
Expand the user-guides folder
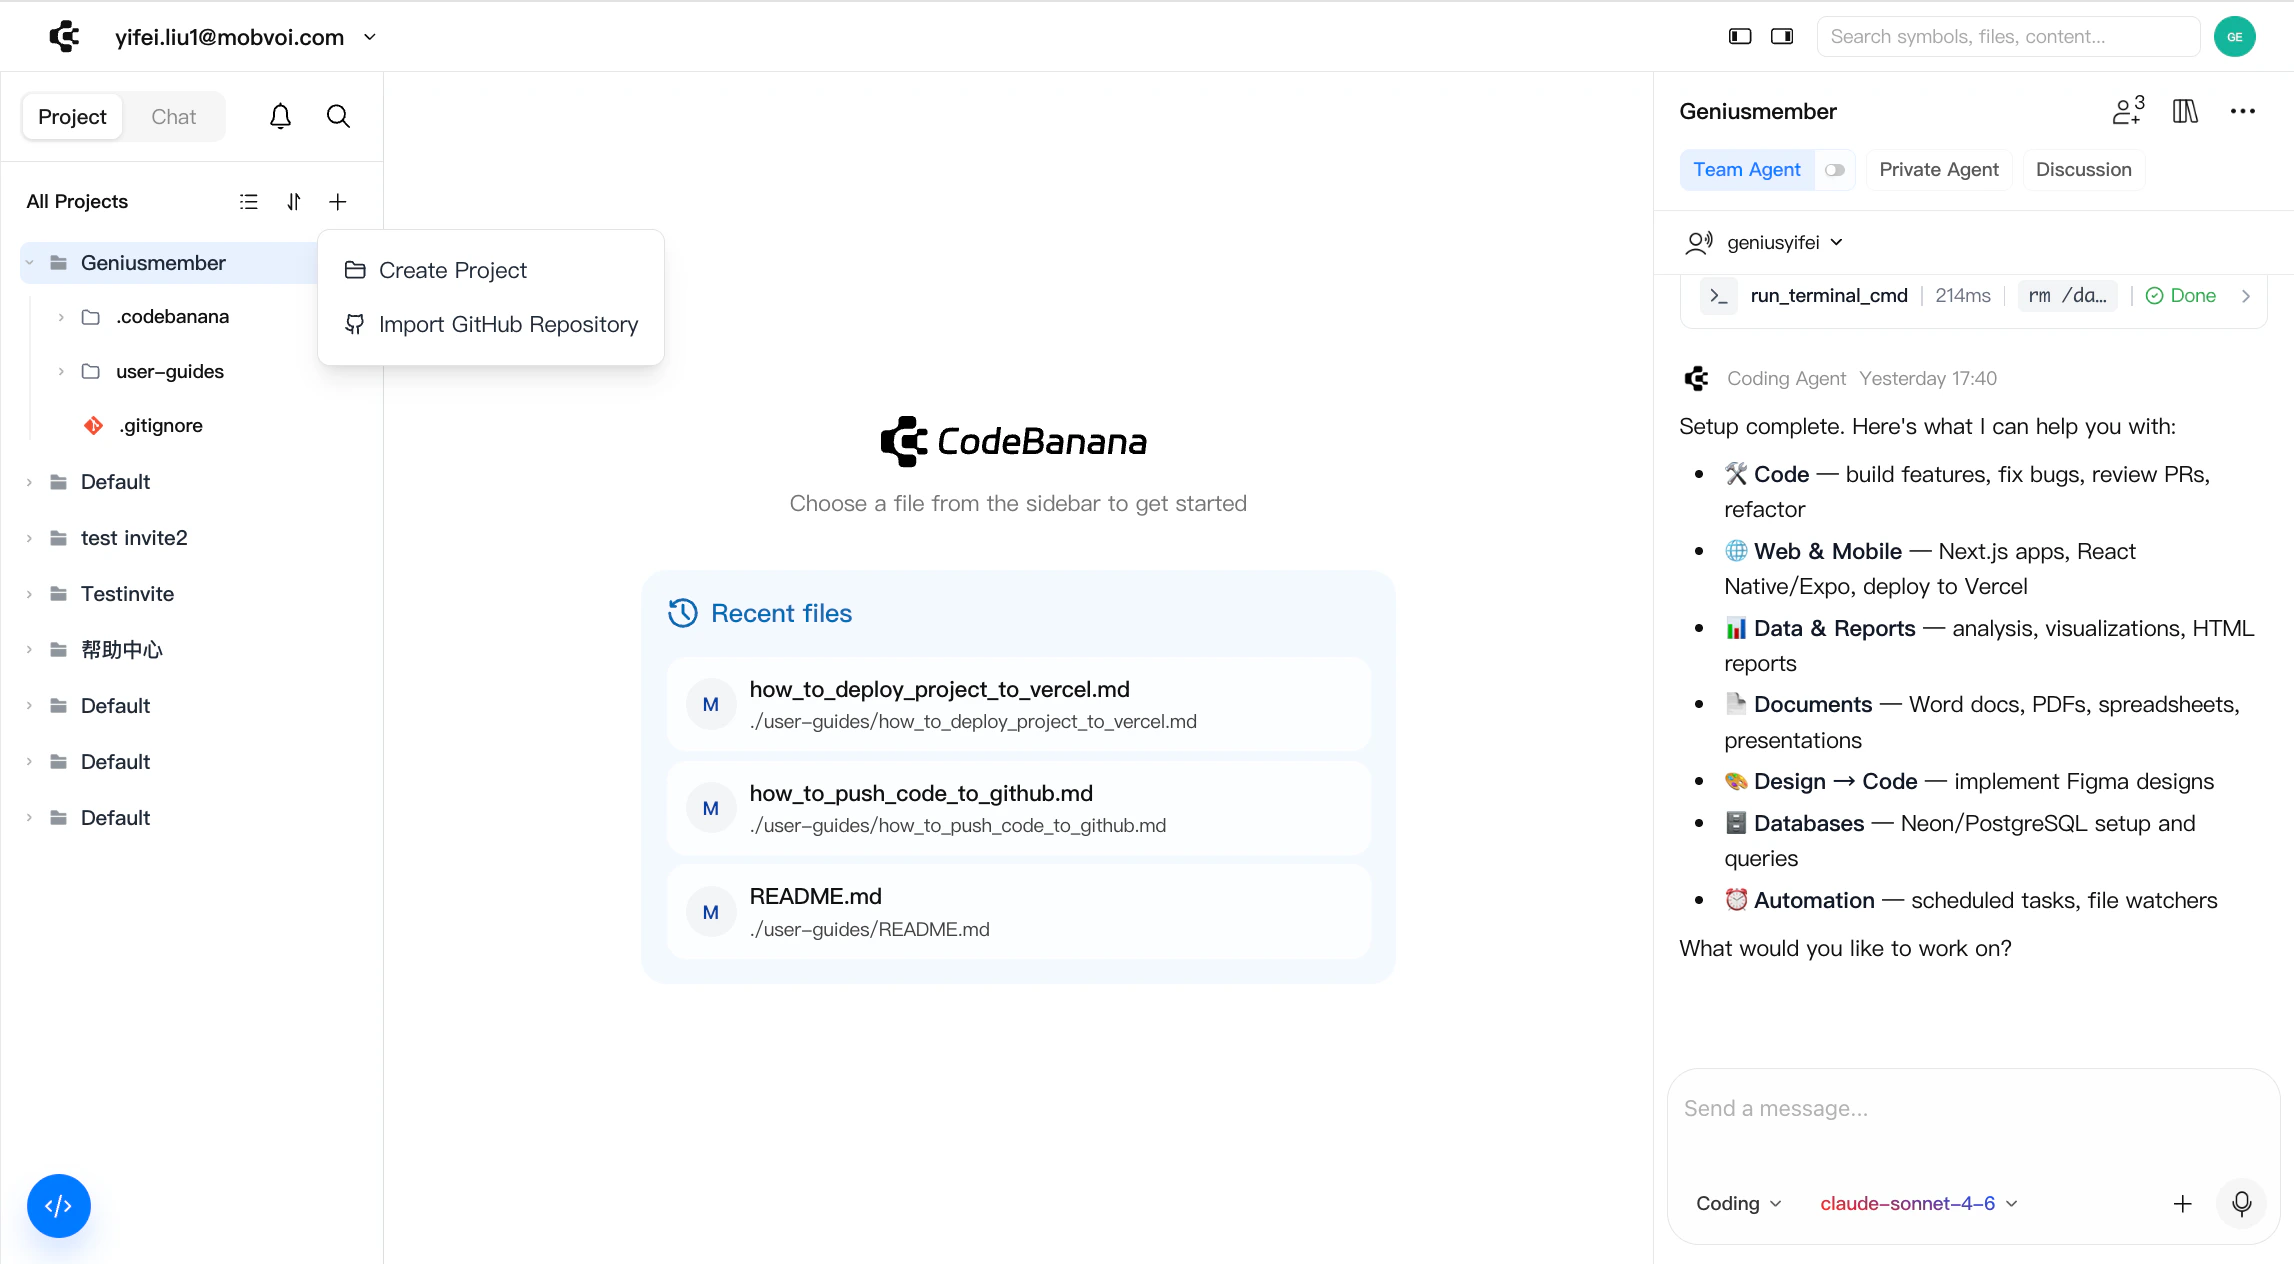[x=61, y=372]
